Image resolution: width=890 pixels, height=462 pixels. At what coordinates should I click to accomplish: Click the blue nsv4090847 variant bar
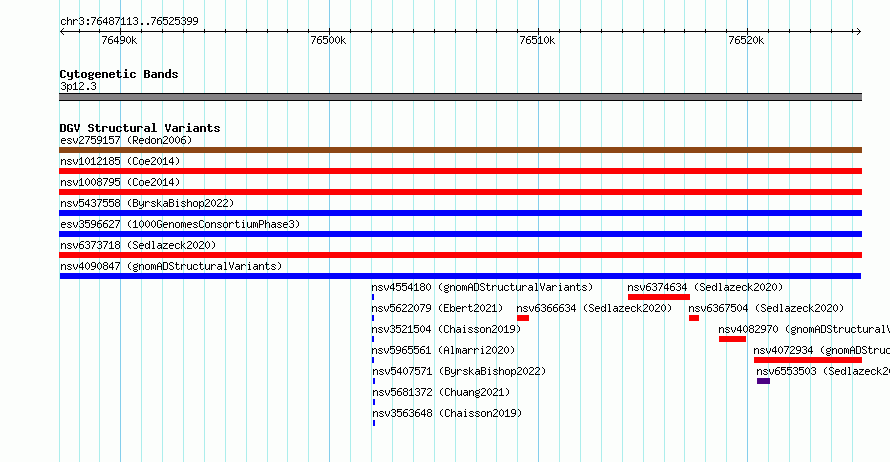(x=460, y=276)
